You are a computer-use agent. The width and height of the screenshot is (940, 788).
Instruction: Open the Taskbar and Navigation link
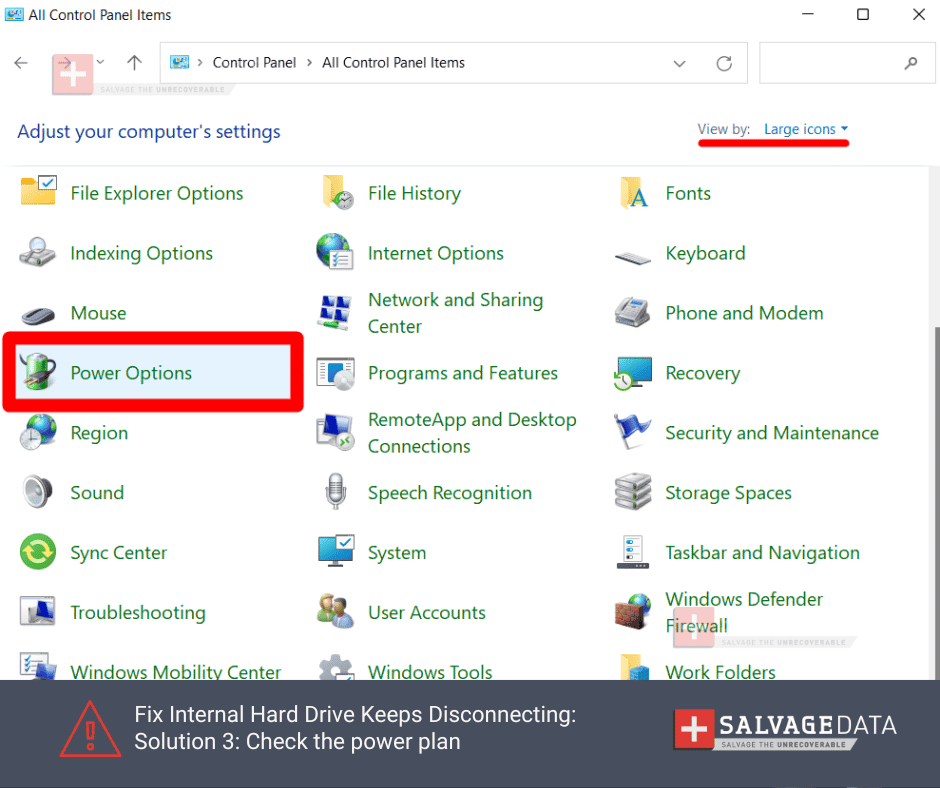click(x=763, y=553)
